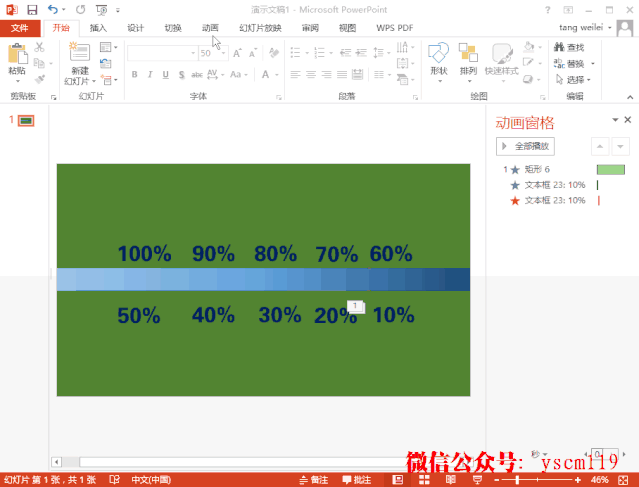Open Quick Styles gallery
The width and height of the screenshot is (639, 487).
click(502, 61)
